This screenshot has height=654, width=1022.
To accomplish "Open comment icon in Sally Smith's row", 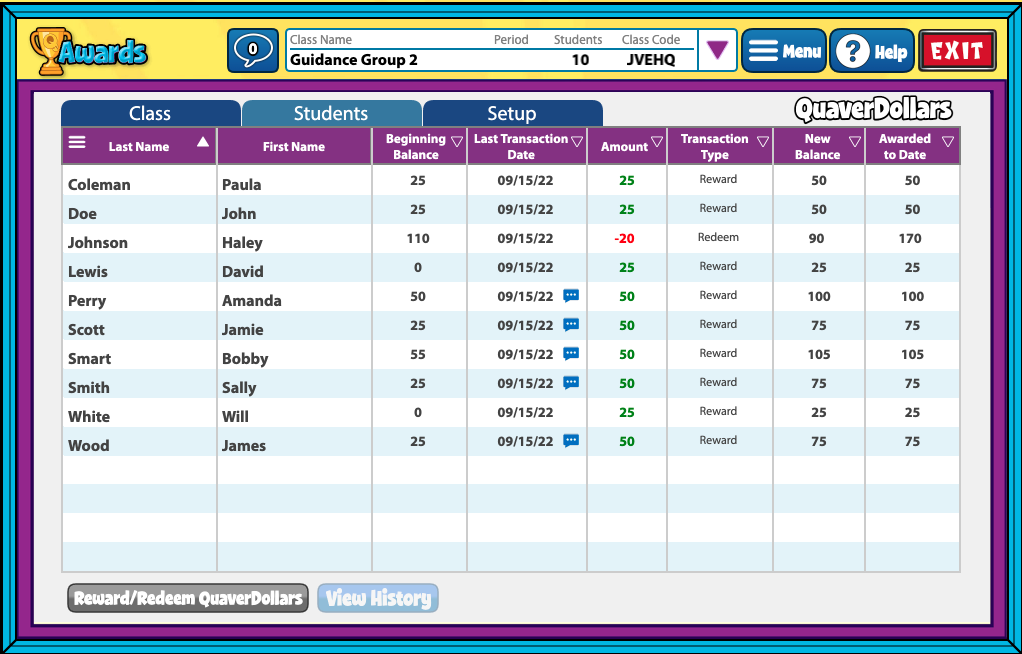I will [x=571, y=383].
